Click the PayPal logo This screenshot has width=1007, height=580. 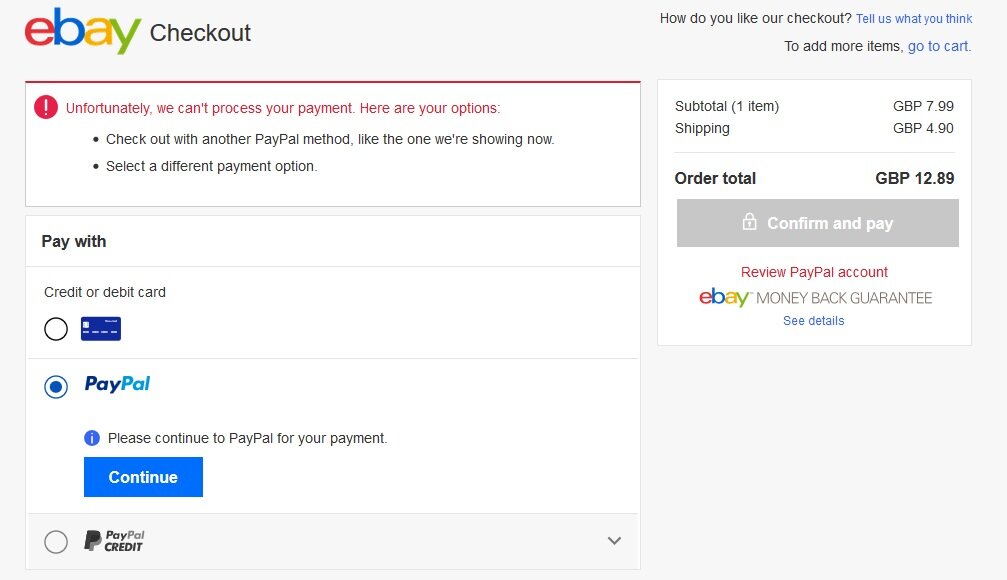117,383
